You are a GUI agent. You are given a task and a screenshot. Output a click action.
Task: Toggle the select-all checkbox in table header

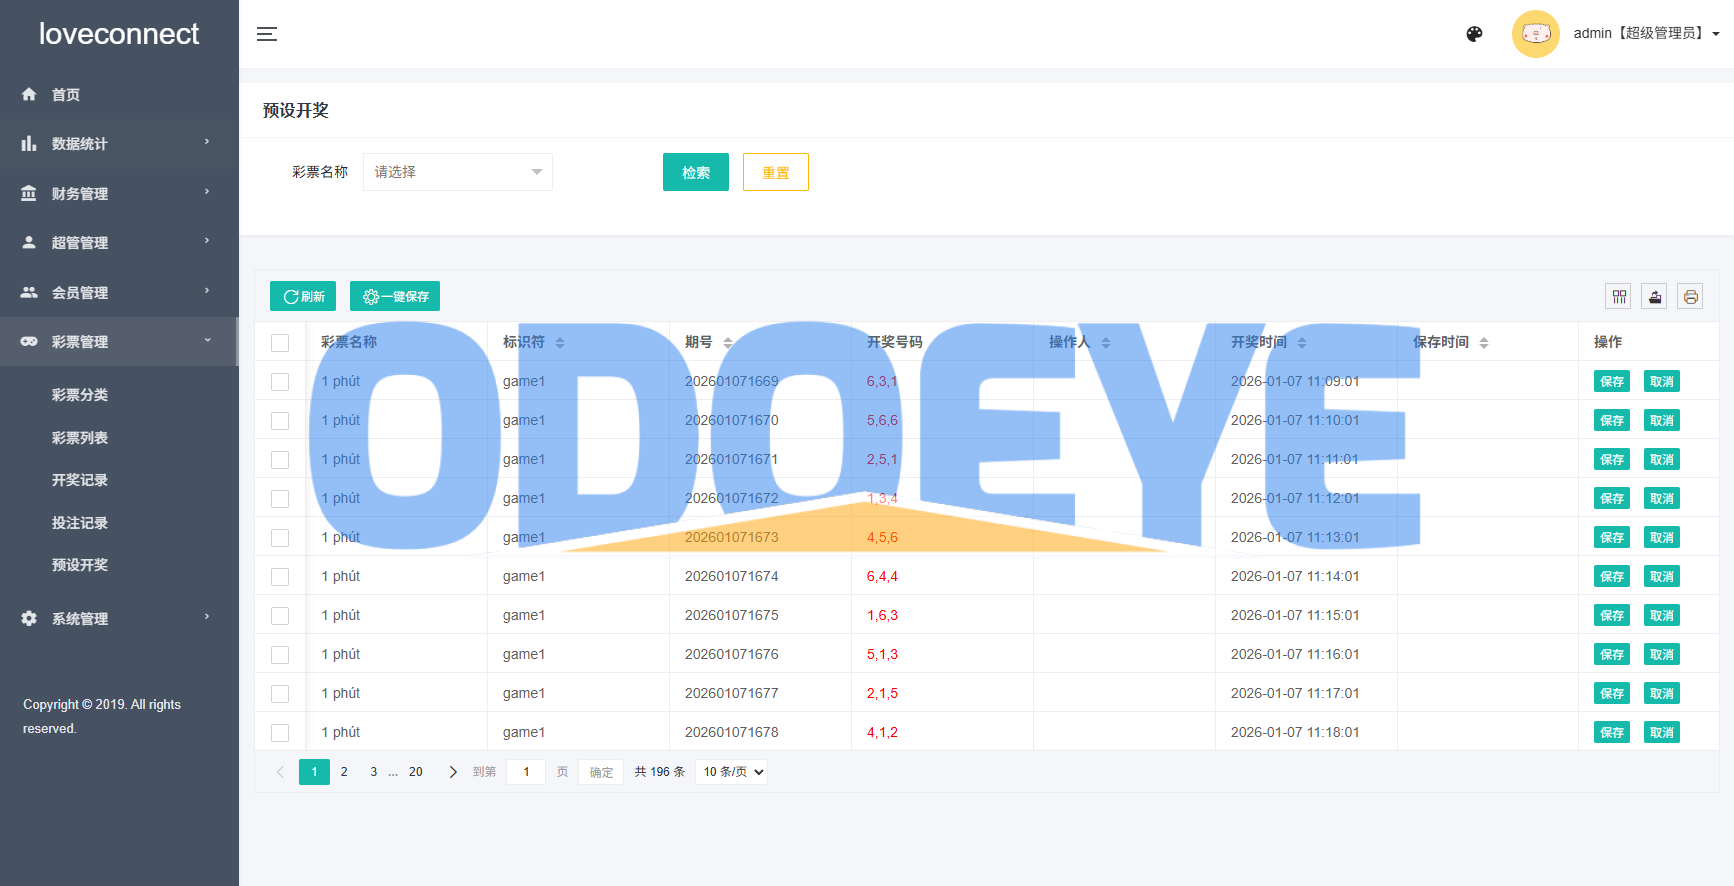(280, 343)
